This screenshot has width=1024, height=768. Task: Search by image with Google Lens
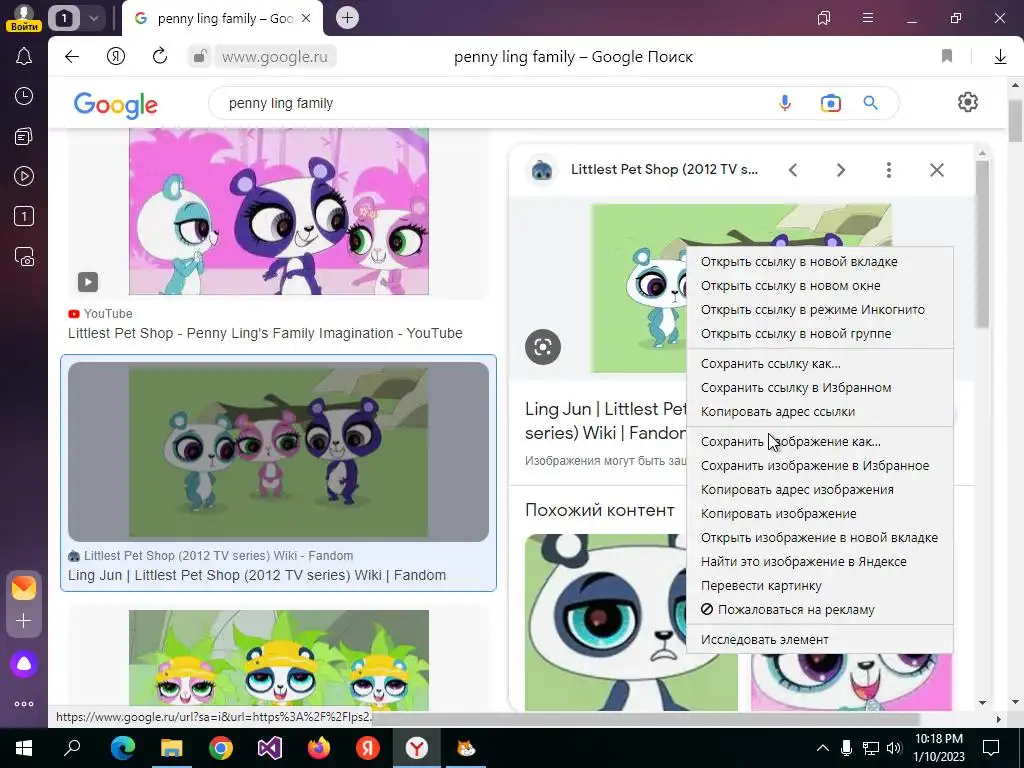[831, 103]
